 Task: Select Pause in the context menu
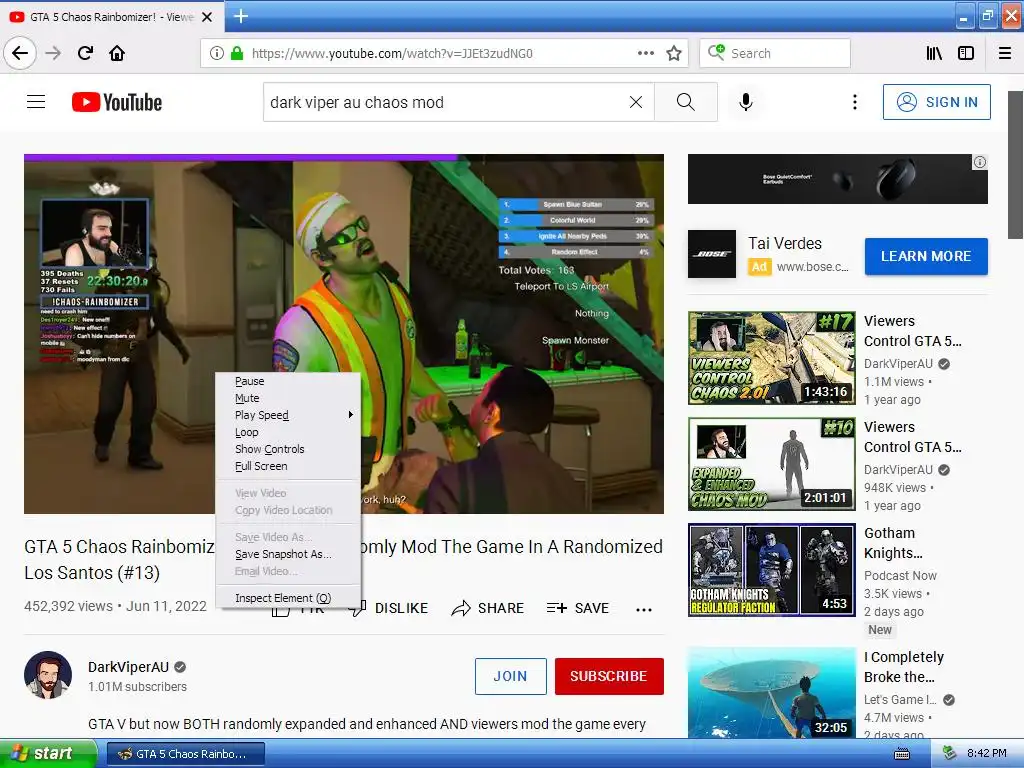(288, 381)
